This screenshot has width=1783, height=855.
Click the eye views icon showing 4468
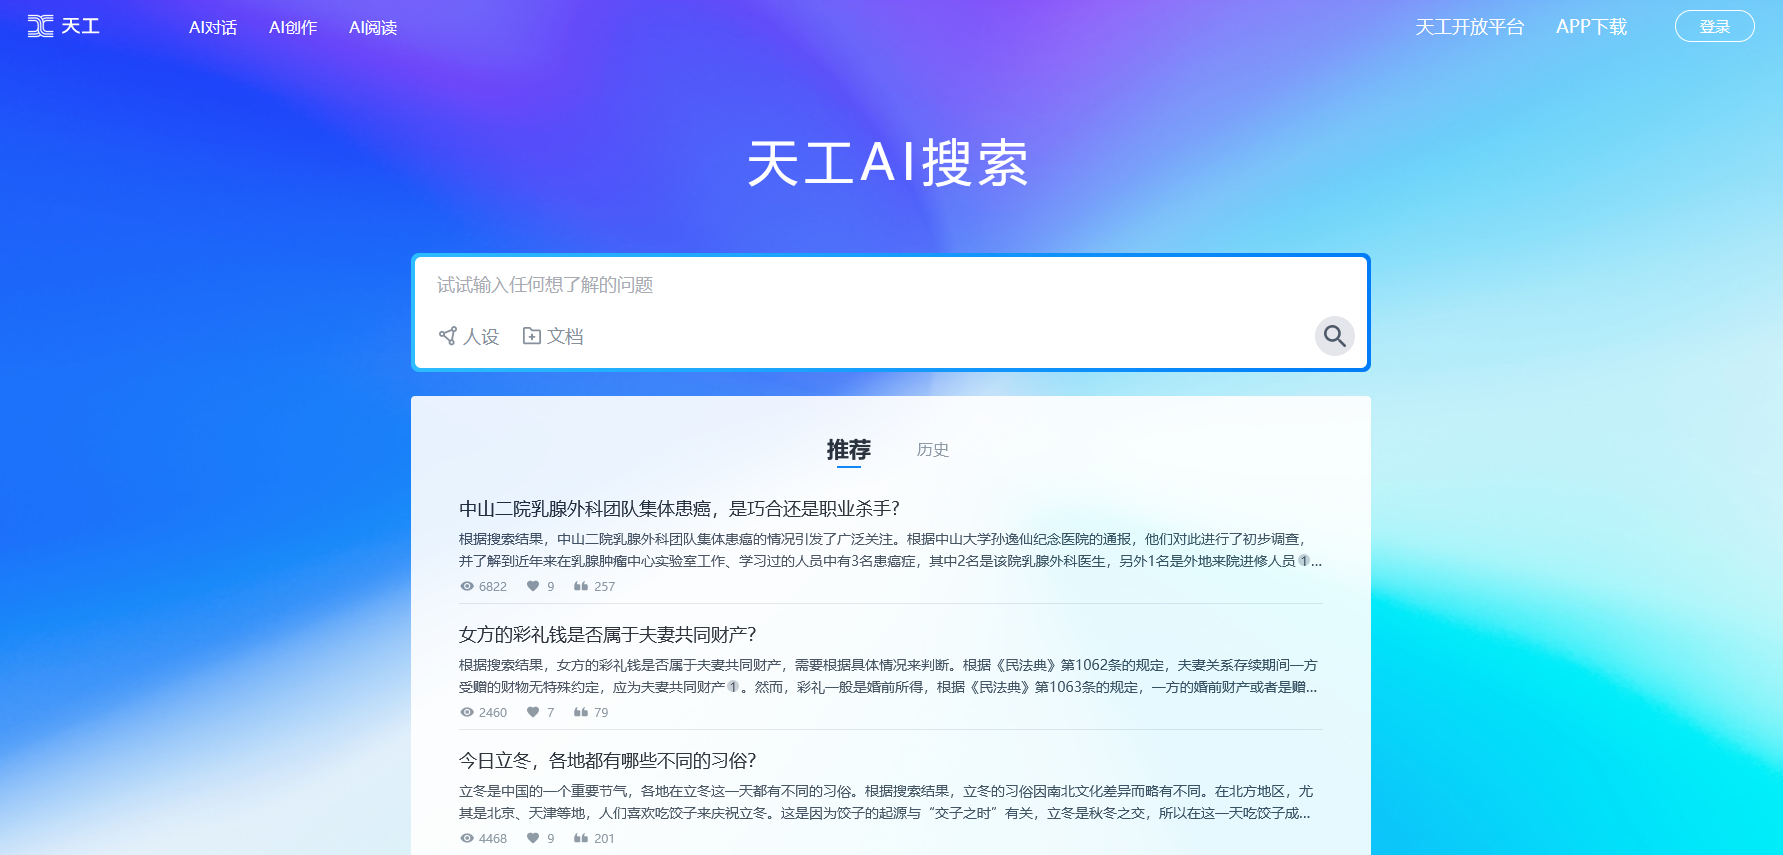pyautogui.click(x=467, y=839)
